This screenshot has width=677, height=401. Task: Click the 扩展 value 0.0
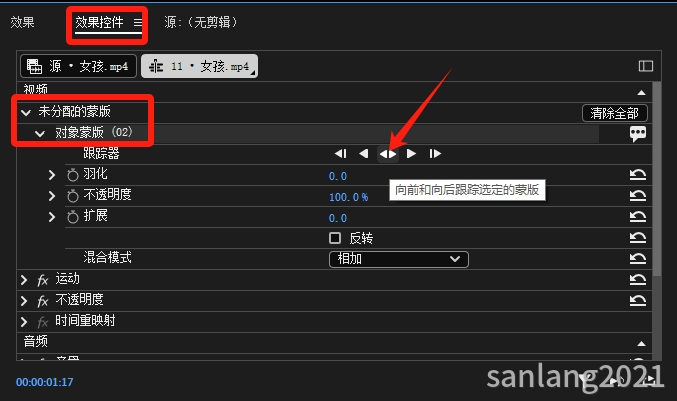pyautogui.click(x=338, y=218)
